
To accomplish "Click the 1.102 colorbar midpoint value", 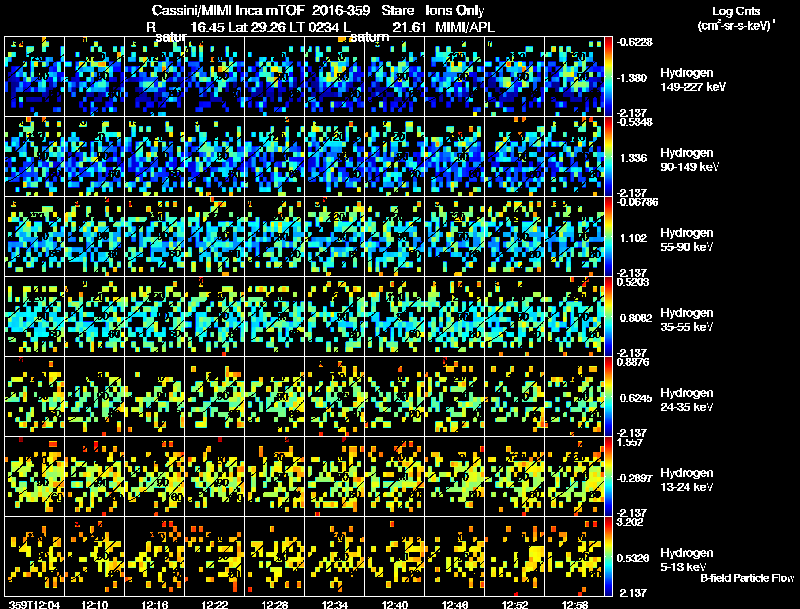I will (634, 238).
